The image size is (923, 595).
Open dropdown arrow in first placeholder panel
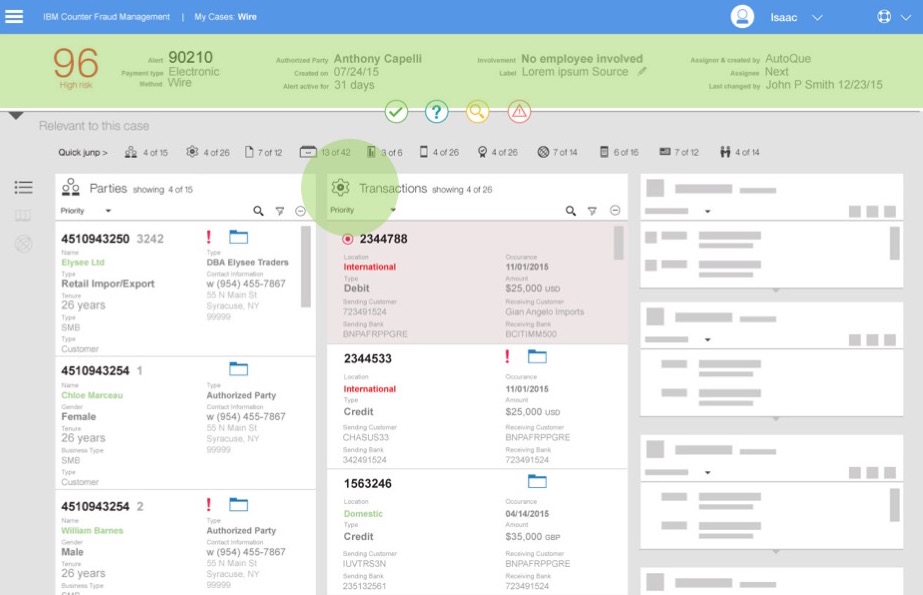pyautogui.click(x=708, y=211)
